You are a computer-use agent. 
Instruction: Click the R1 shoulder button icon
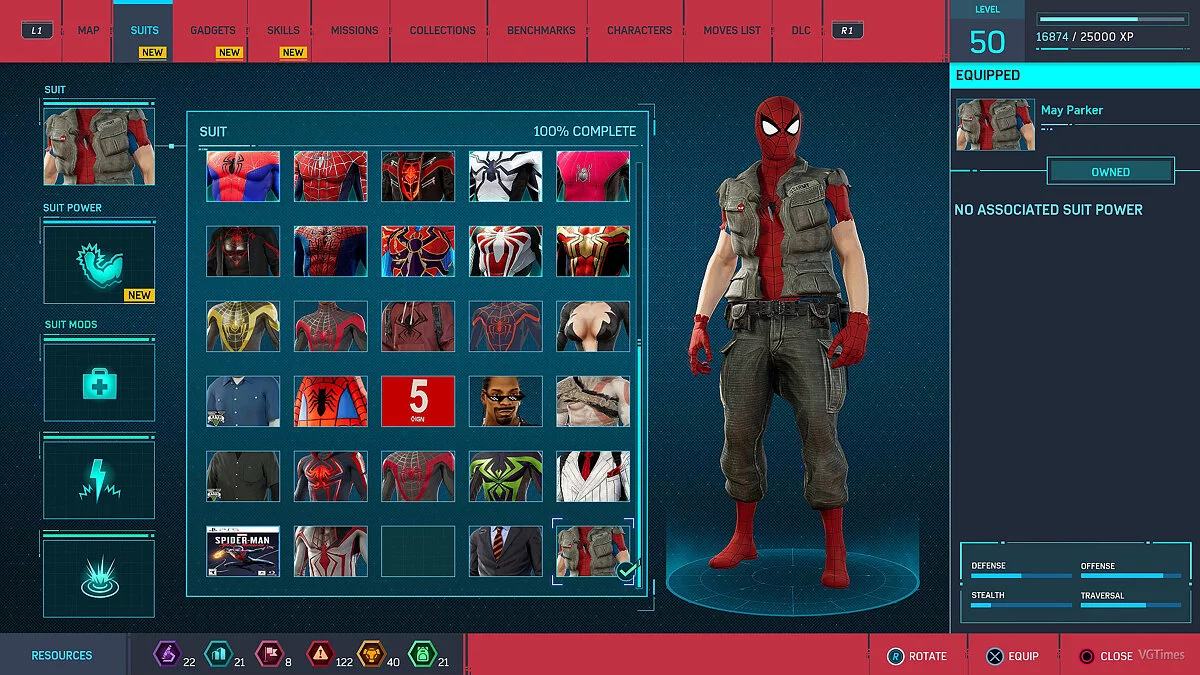click(x=846, y=29)
